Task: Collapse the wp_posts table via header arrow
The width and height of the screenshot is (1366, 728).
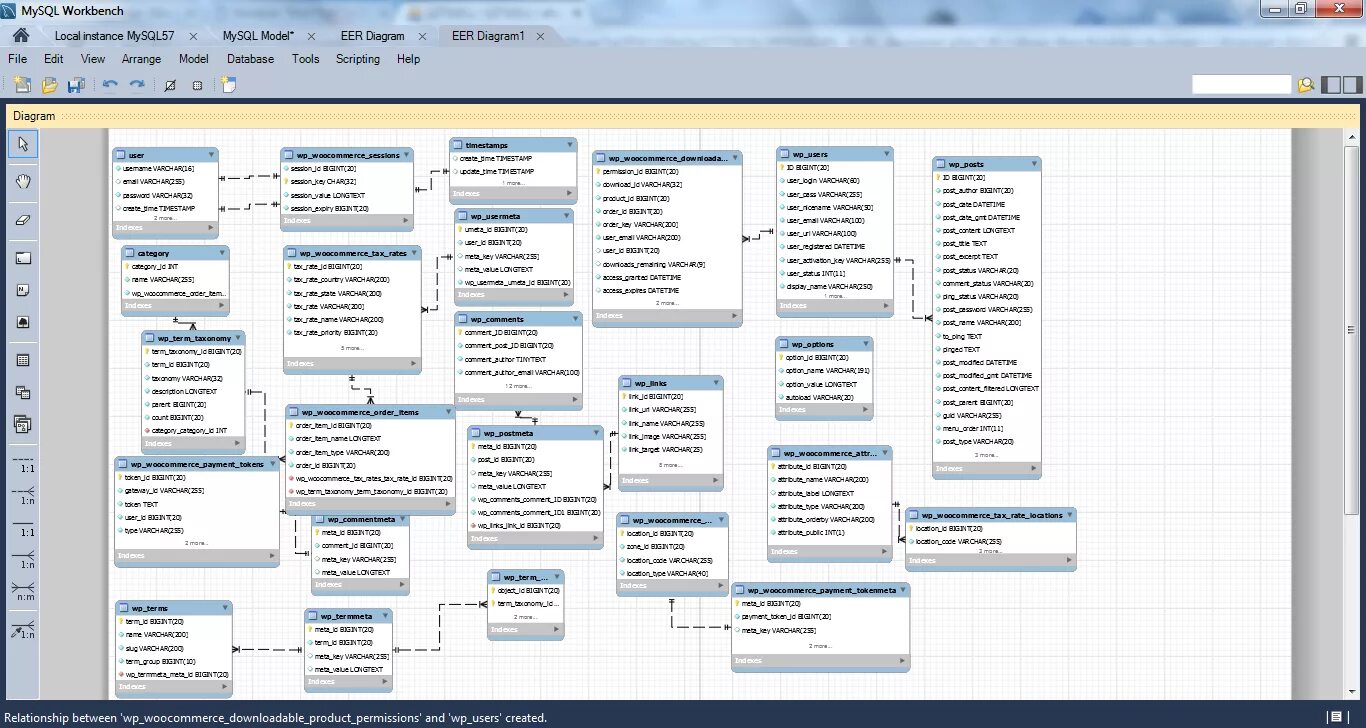Action: (1032, 164)
